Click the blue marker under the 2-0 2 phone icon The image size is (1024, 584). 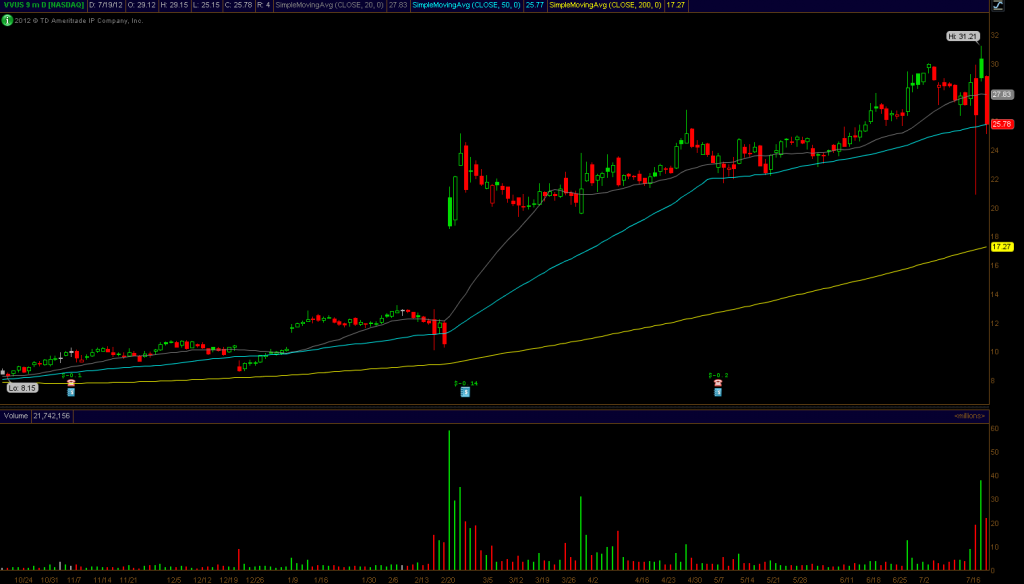pyautogui.click(x=718, y=392)
